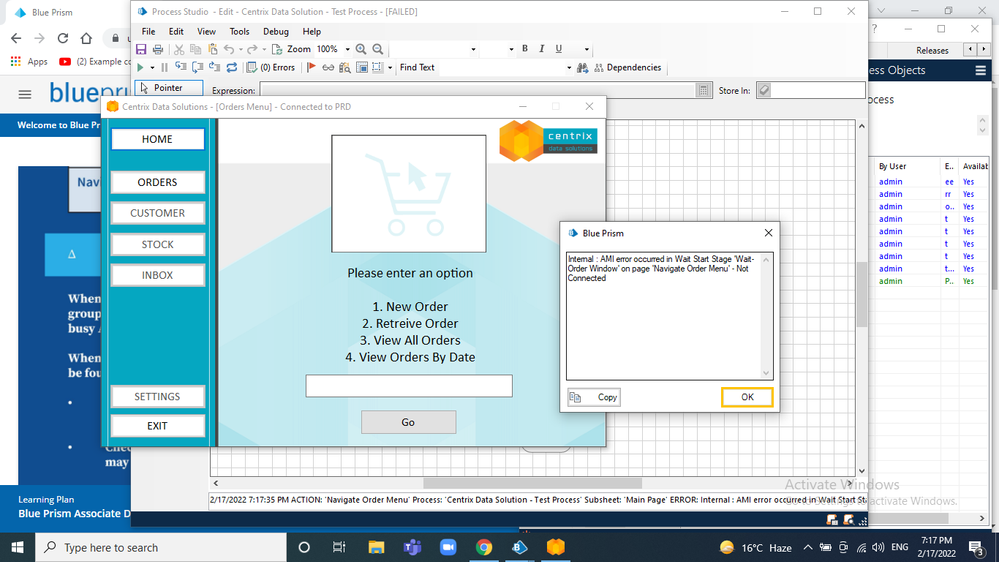
Task: Click INBOX button in Centrix sidebar
Action: (157, 275)
